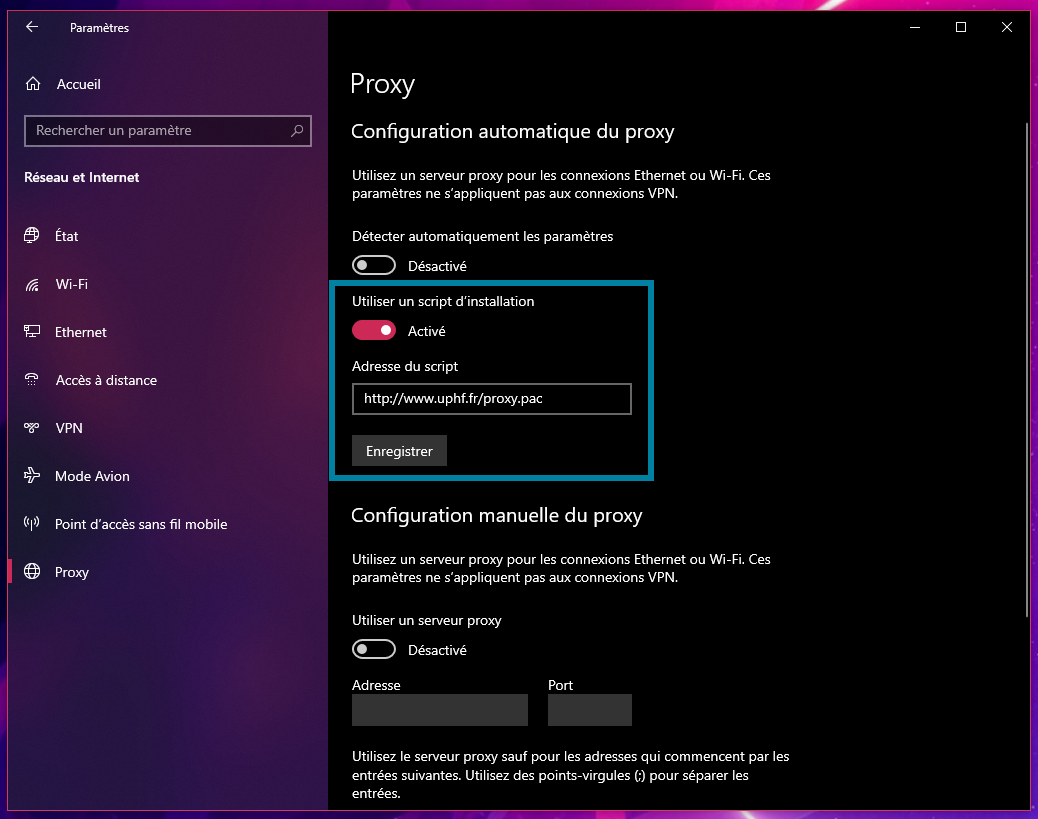Disable Utiliser un script d'installation
Screen dimensions: 1038x819
(374, 330)
